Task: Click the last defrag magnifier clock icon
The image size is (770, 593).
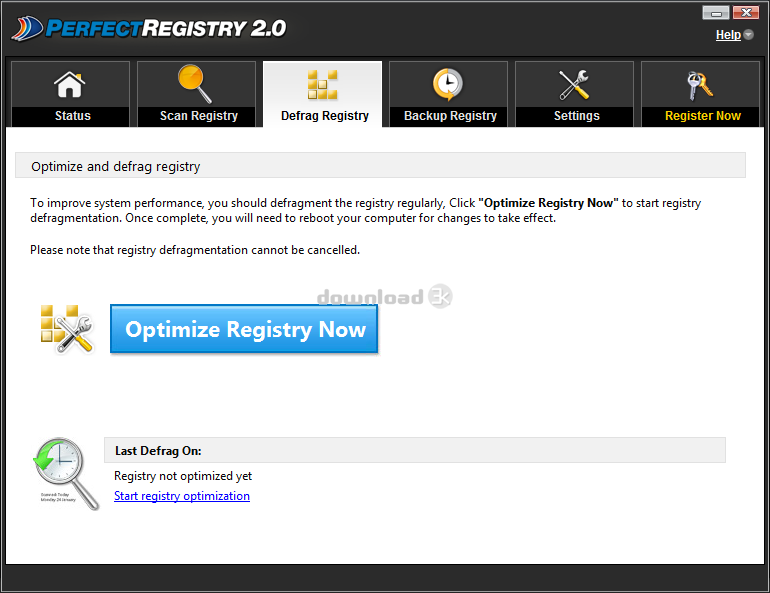Action: [66, 473]
